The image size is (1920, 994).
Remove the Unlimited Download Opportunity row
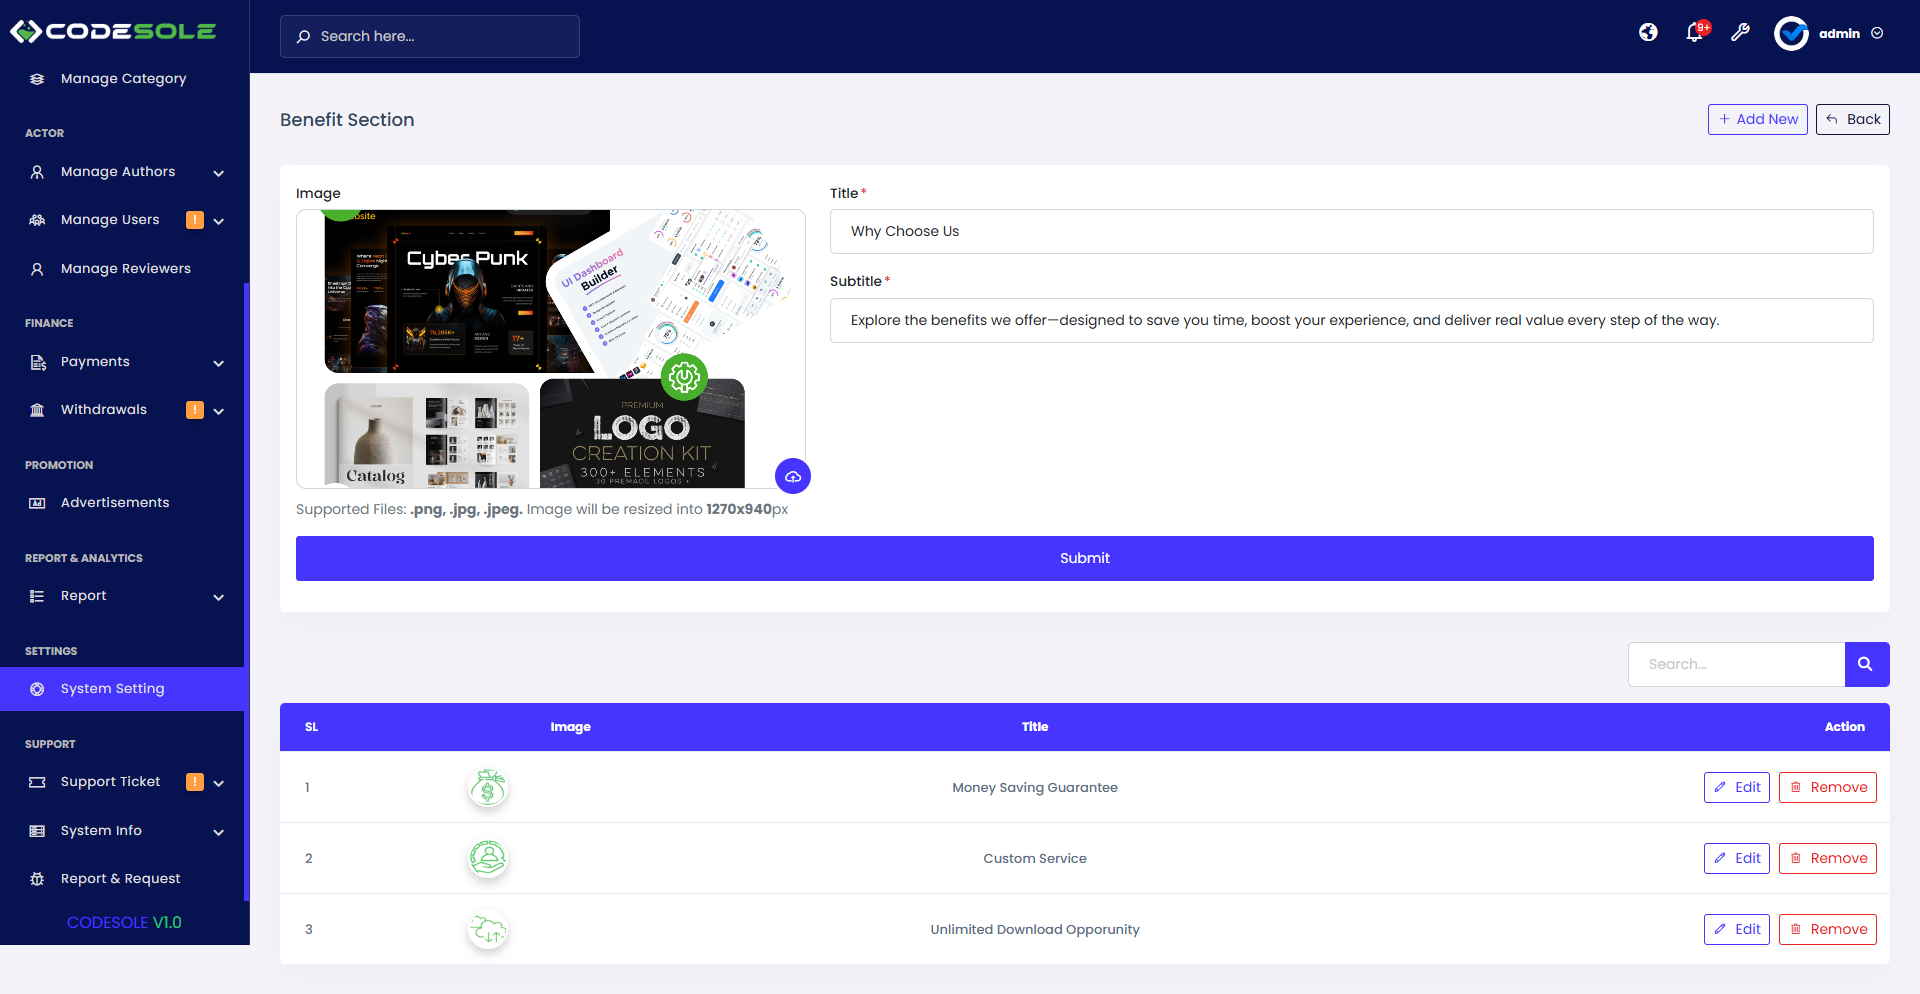tap(1828, 929)
